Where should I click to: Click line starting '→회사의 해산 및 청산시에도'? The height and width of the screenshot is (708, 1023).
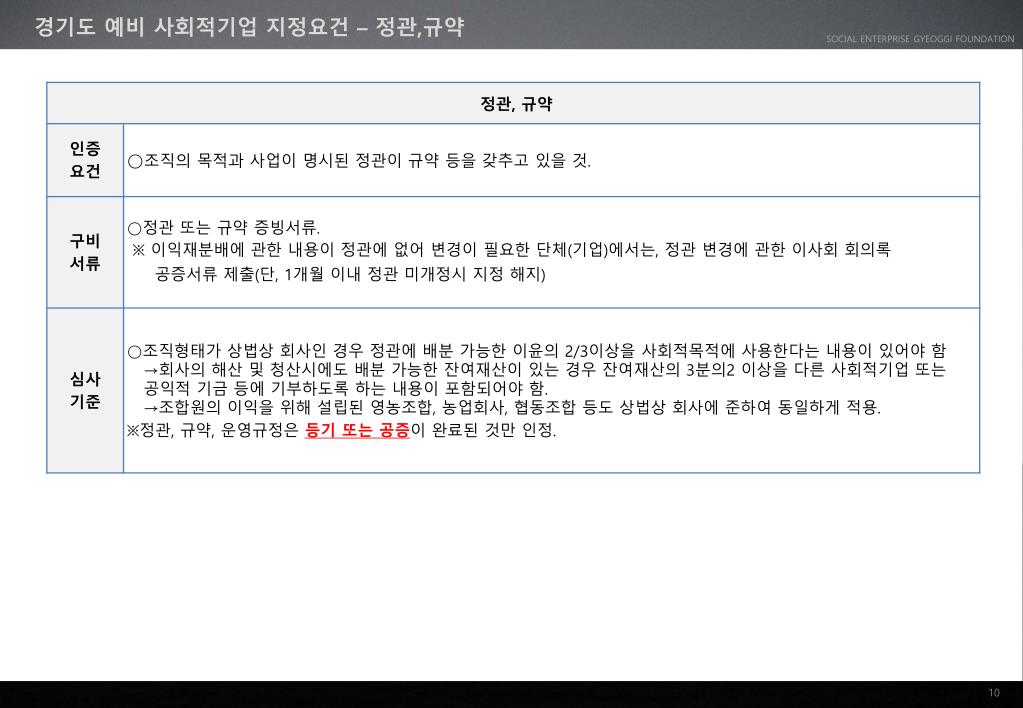[544, 370]
